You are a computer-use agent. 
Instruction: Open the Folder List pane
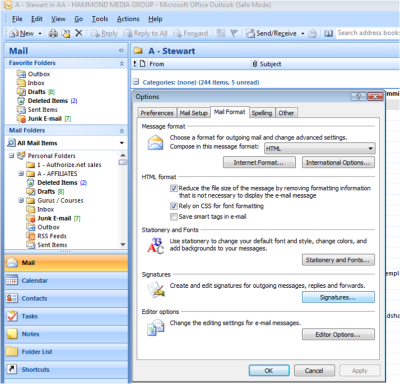click(66, 352)
